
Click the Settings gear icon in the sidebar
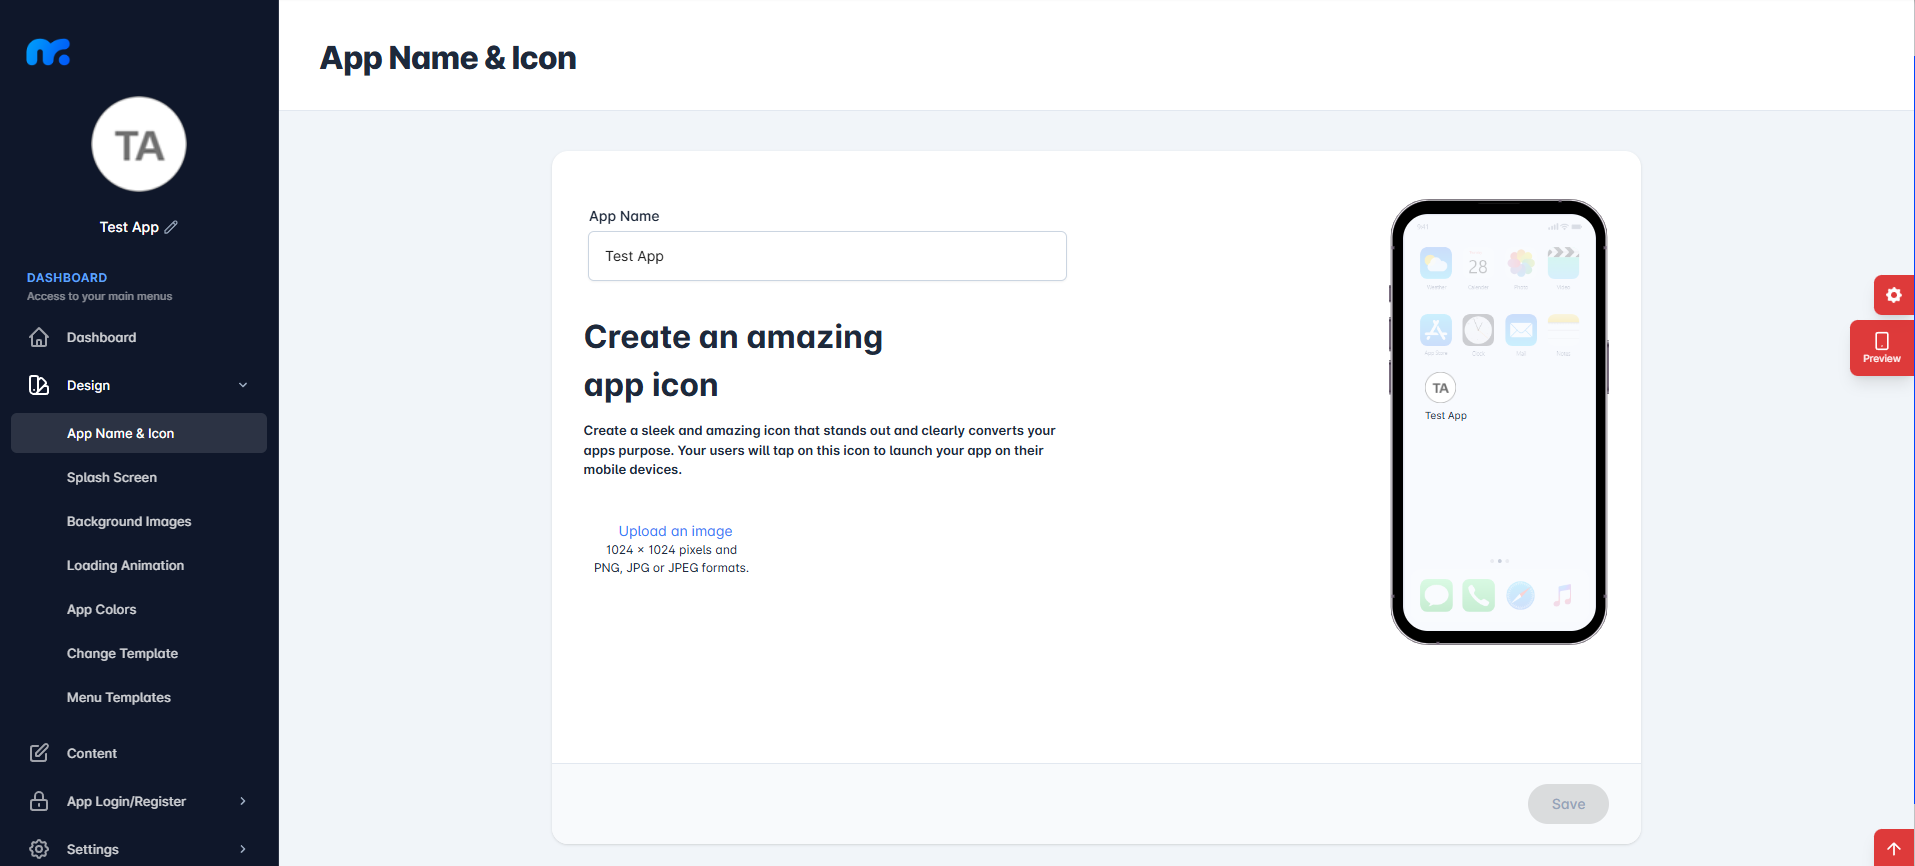pos(39,849)
